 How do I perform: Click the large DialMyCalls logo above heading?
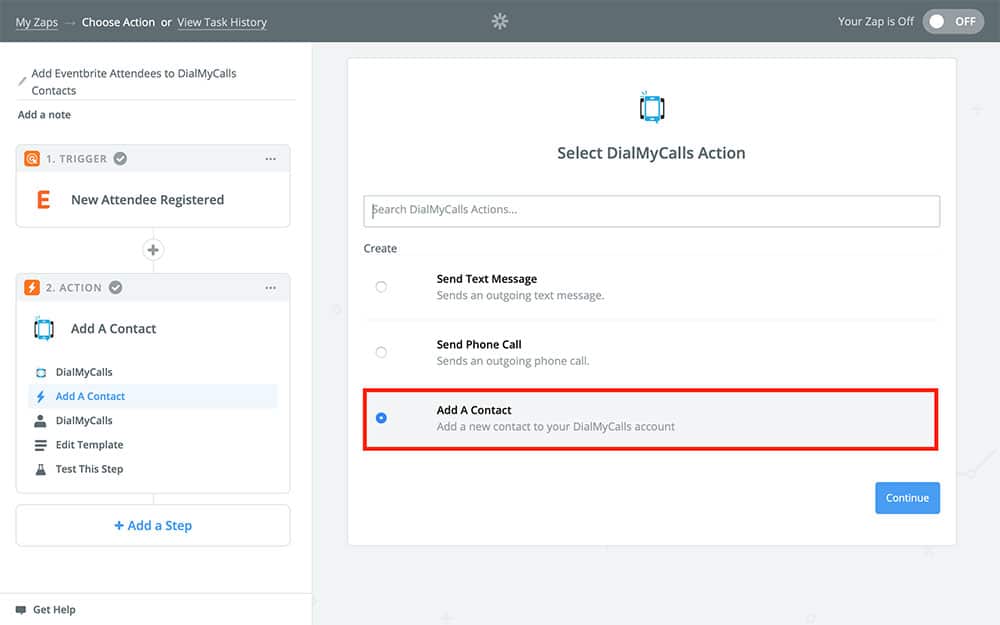[x=651, y=107]
